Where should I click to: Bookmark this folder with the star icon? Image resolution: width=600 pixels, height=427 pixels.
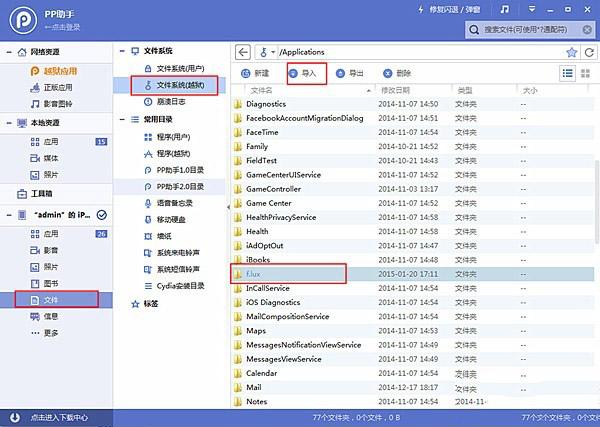click(571, 52)
